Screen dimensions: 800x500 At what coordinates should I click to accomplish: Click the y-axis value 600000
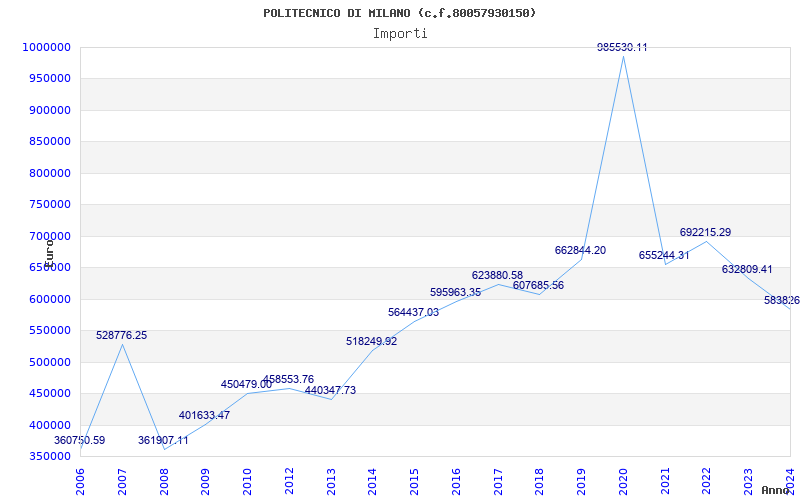tap(49, 299)
